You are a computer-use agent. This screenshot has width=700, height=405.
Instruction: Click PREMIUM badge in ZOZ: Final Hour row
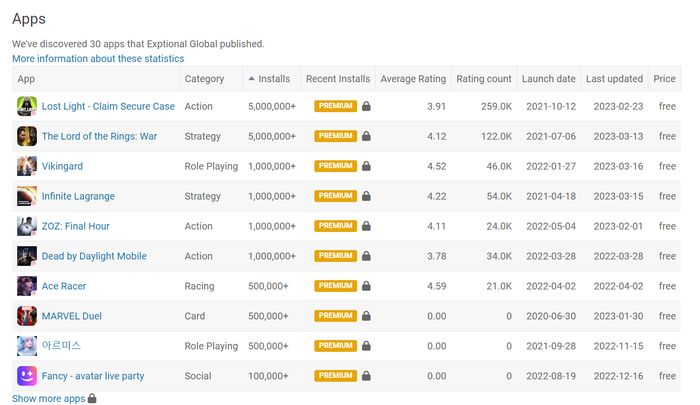pyautogui.click(x=335, y=225)
